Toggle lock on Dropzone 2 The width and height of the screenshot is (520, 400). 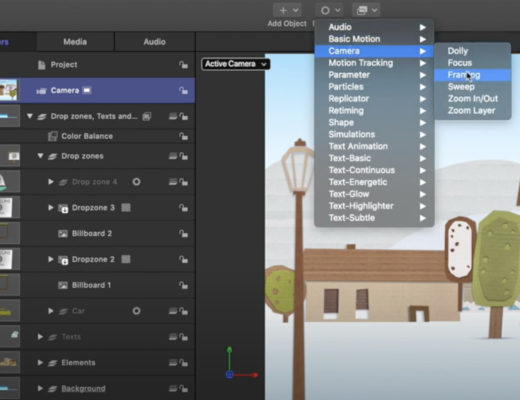click(183, 259)
